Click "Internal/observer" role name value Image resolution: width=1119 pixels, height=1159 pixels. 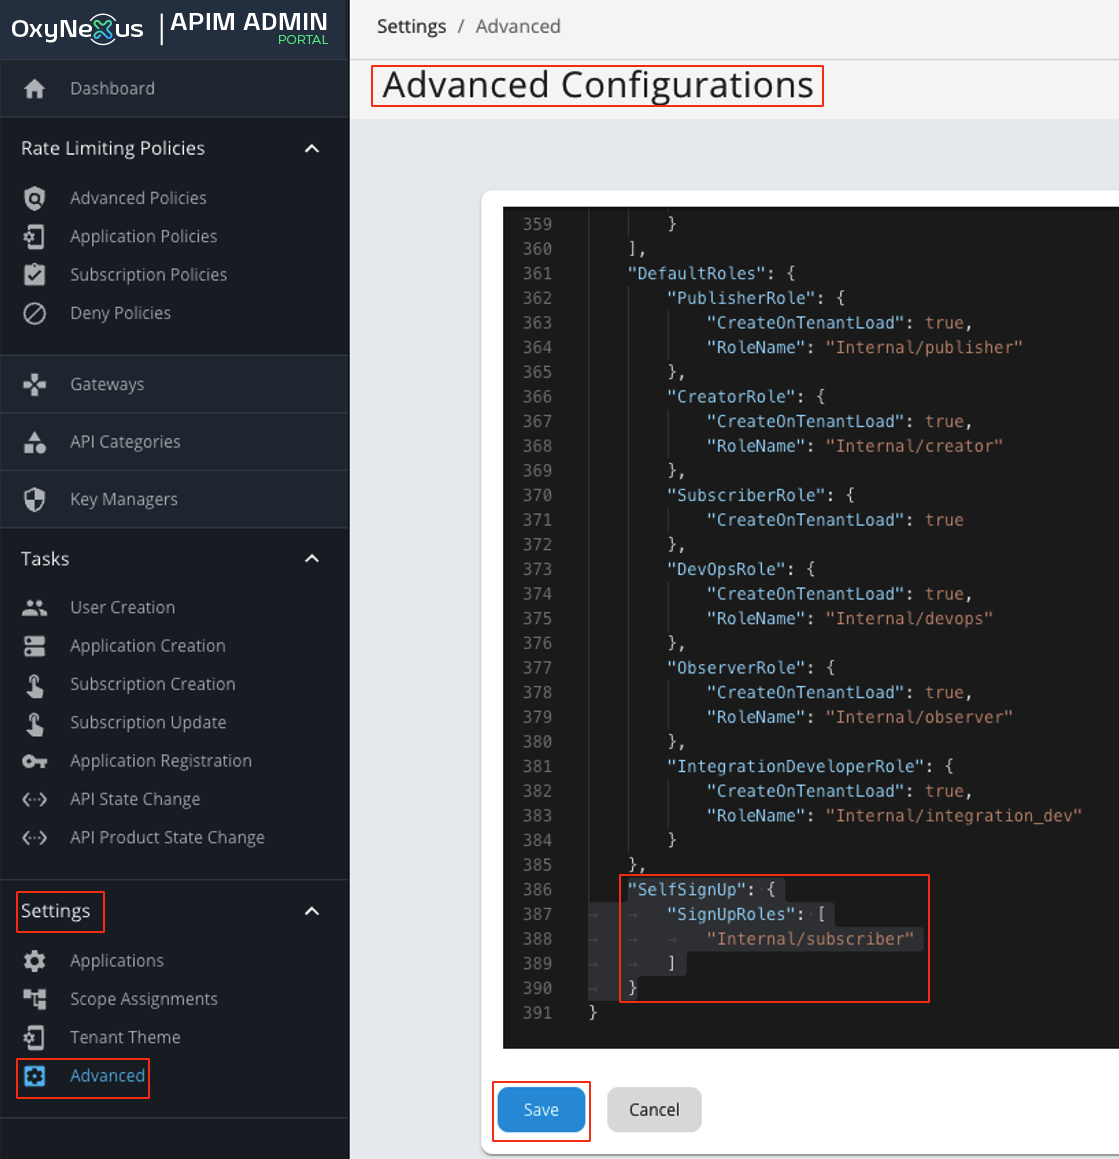point(919,718)
